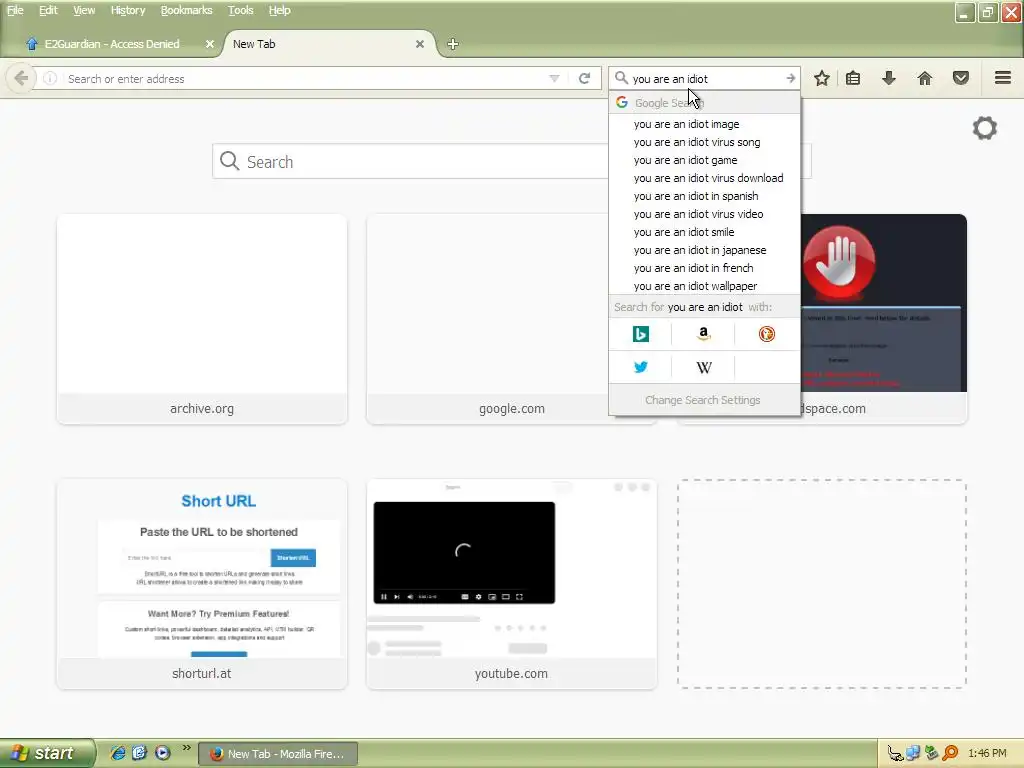This screenshot has width=1024, height=768.
Task: Open the Help menu
Action: pyautogui.click(x=280, y=10)
